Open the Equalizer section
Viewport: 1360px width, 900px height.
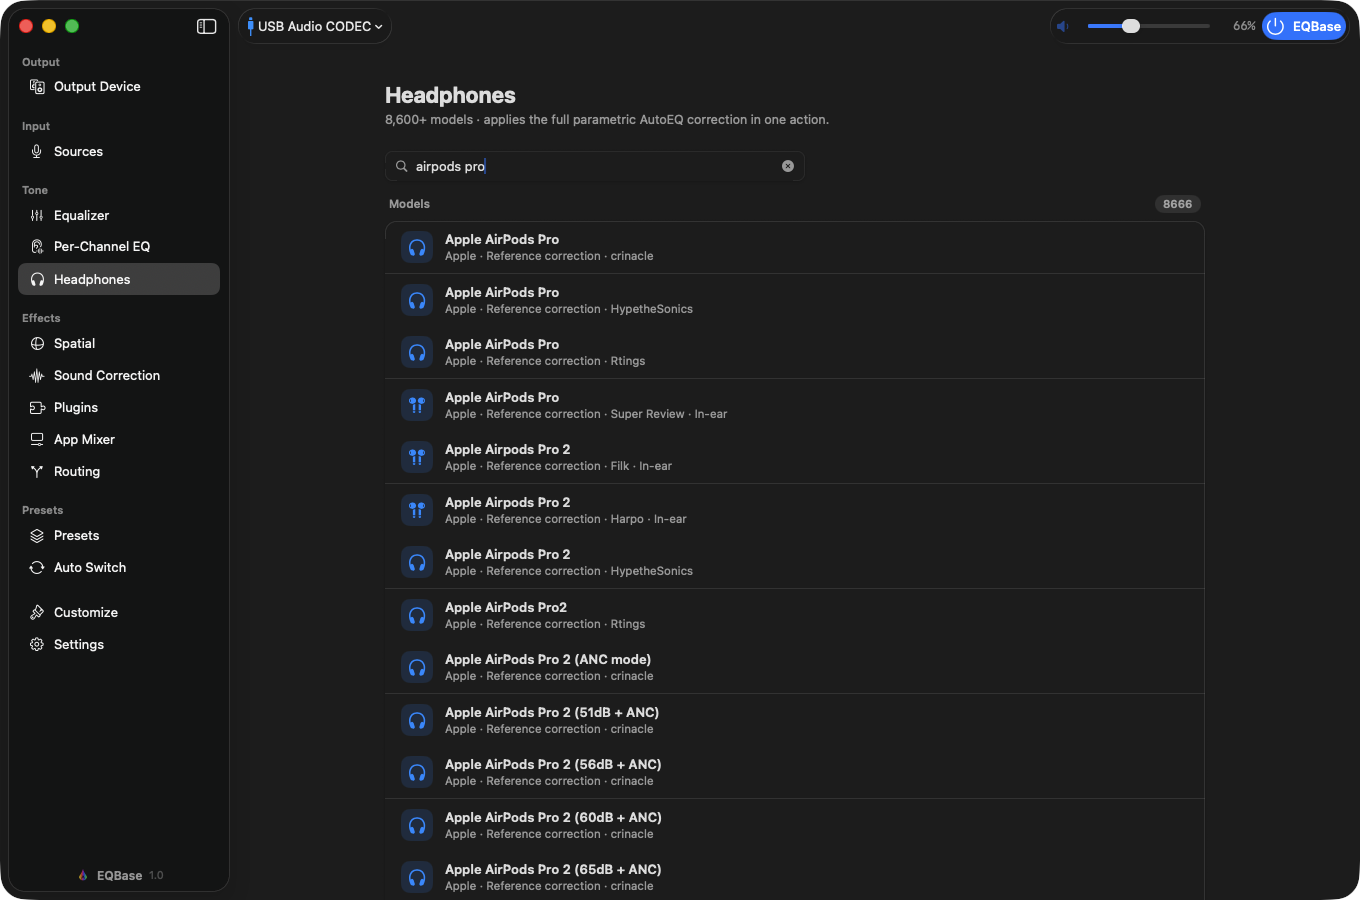[119, 216]
